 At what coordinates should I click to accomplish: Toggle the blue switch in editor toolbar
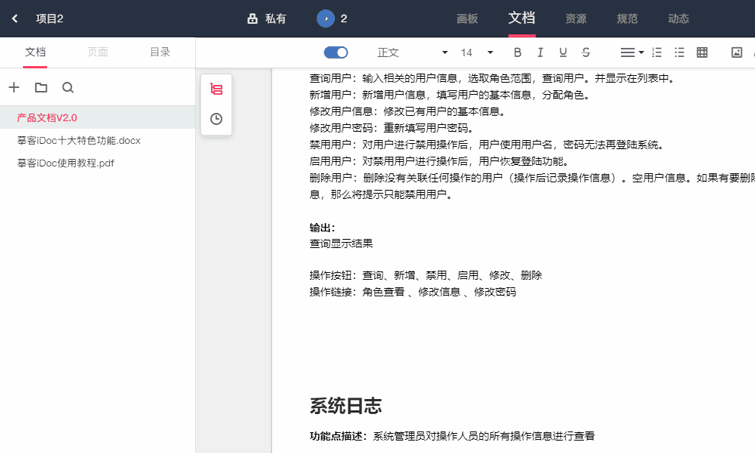coord(336,52)
